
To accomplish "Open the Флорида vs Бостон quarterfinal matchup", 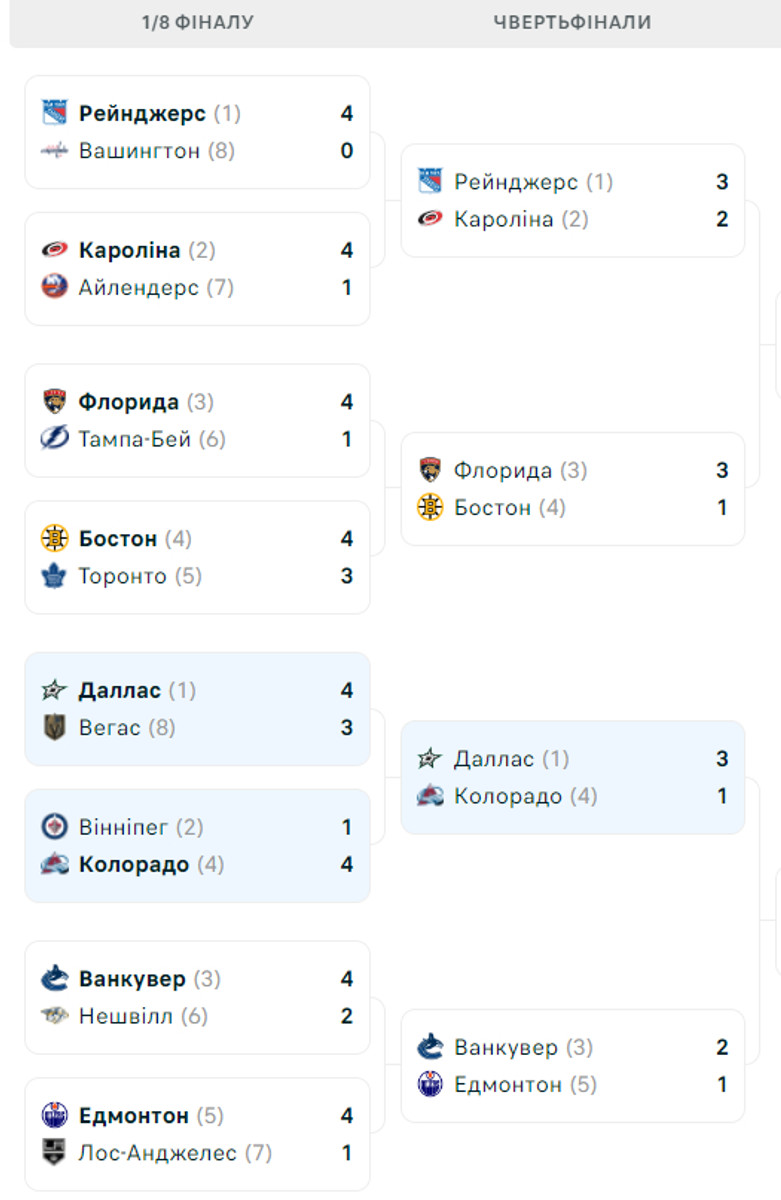I will click(573, 489).
